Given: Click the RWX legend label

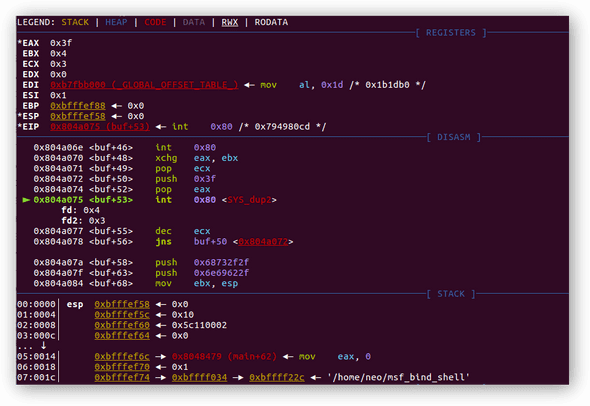Looking at the screenshot, I should [x=230, y=22].
